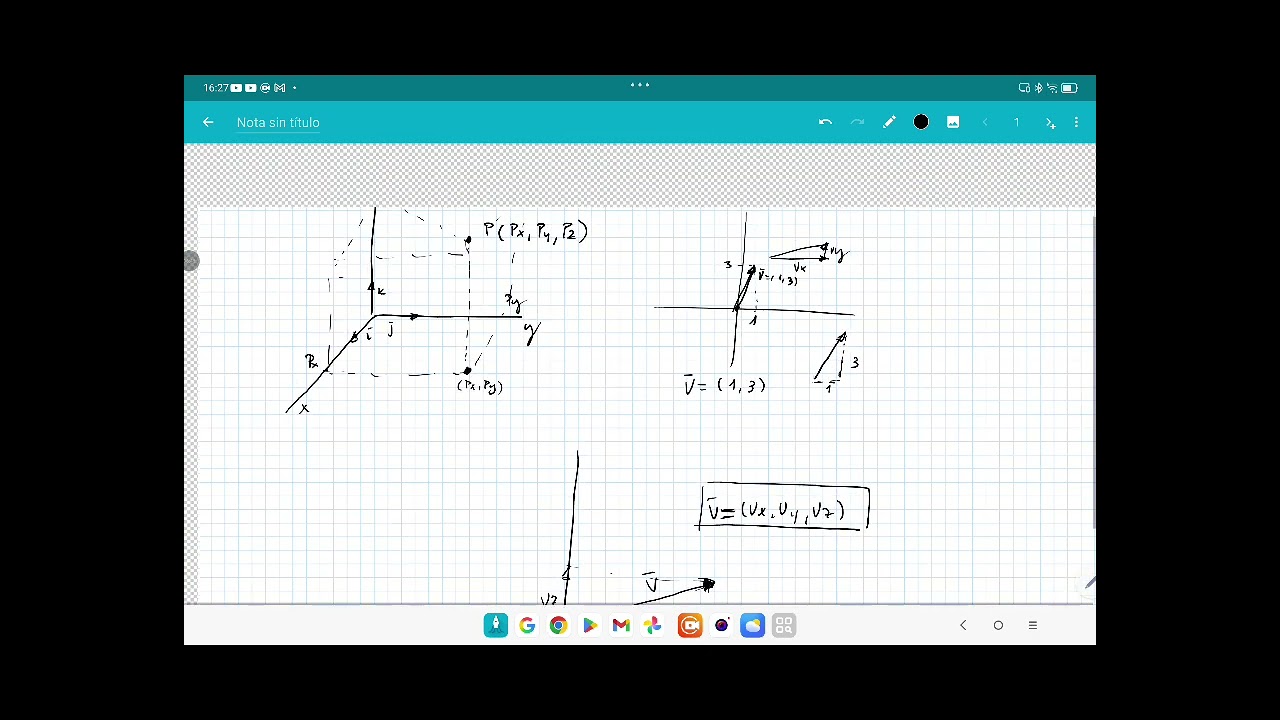This screenshot has height=720, width=1280.
Task: Click the page number 1 indicator
Action: 1017,122
